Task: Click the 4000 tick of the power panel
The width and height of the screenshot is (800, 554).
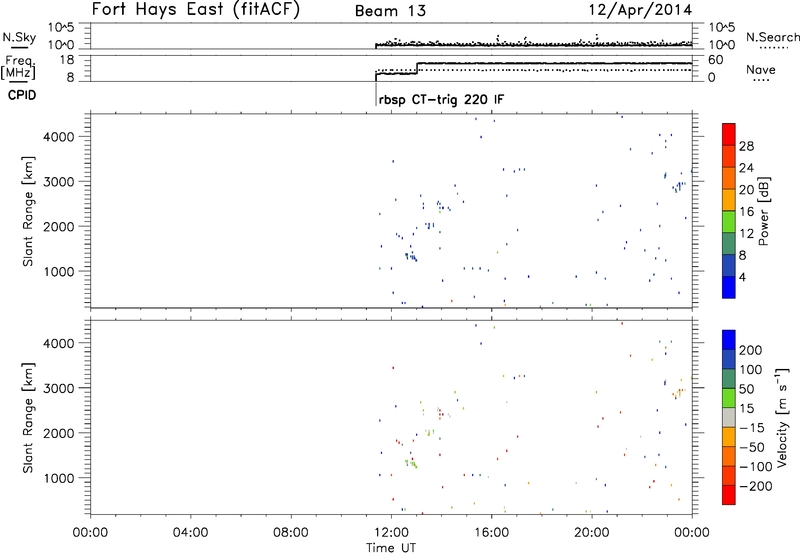Action: 59,137
